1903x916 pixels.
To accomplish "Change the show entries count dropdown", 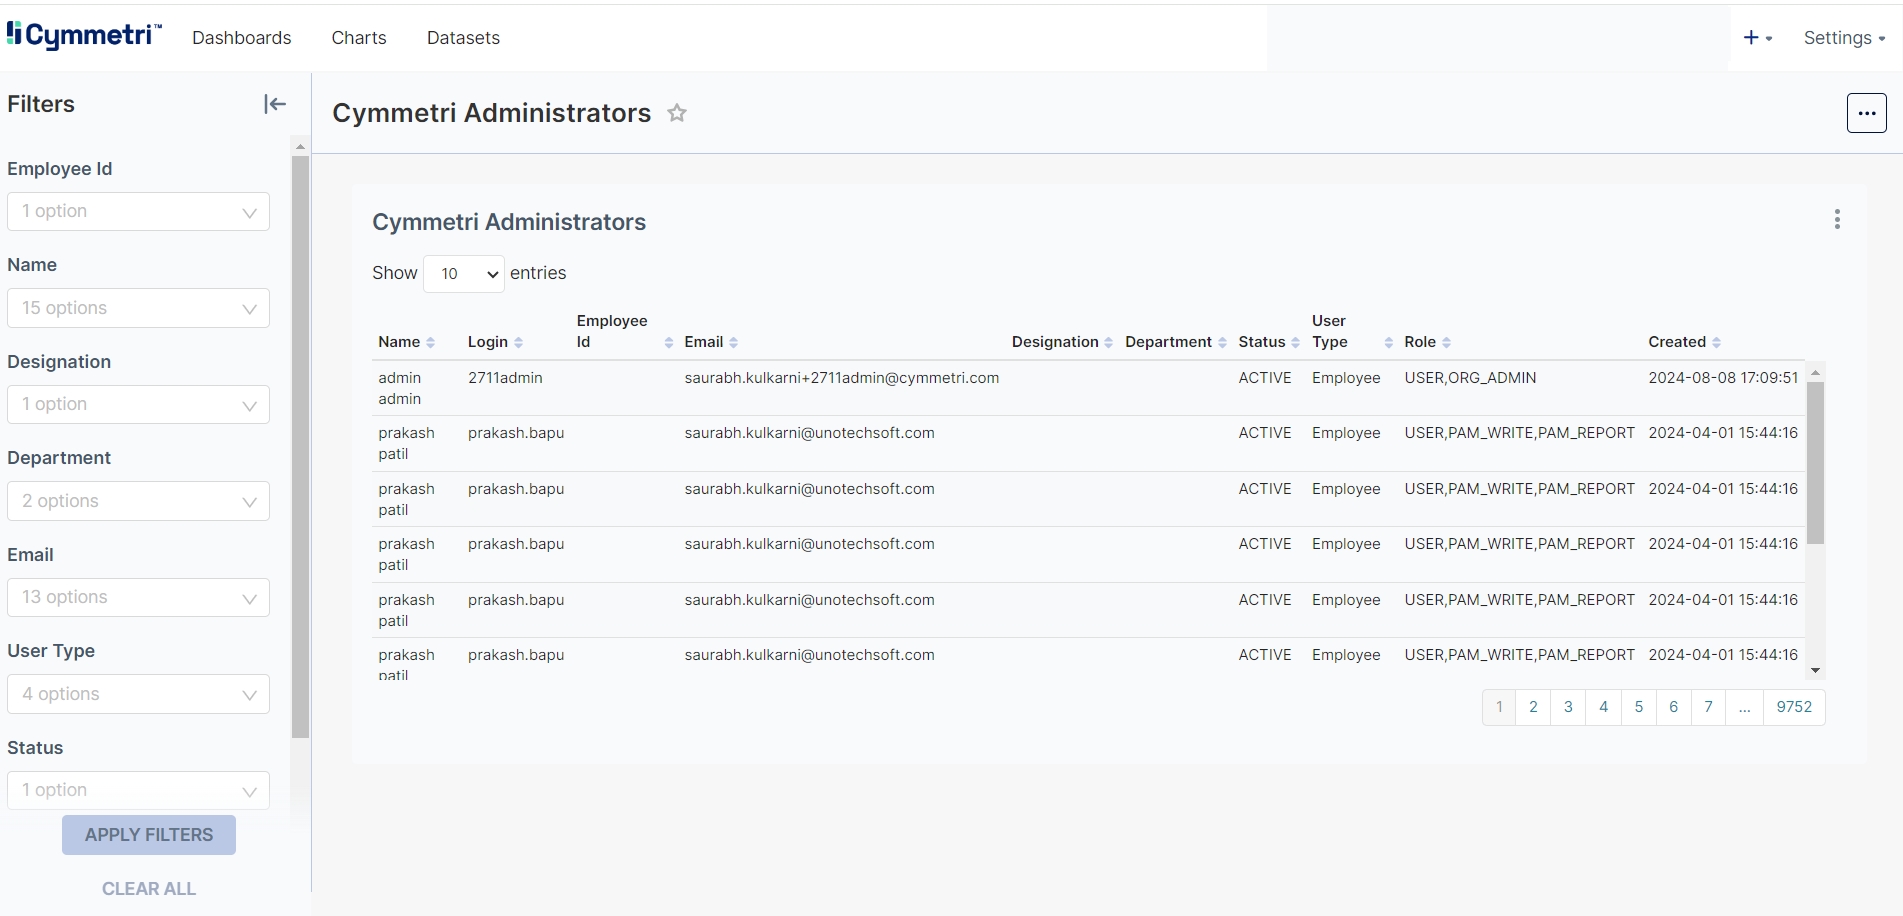I will 464,274.
